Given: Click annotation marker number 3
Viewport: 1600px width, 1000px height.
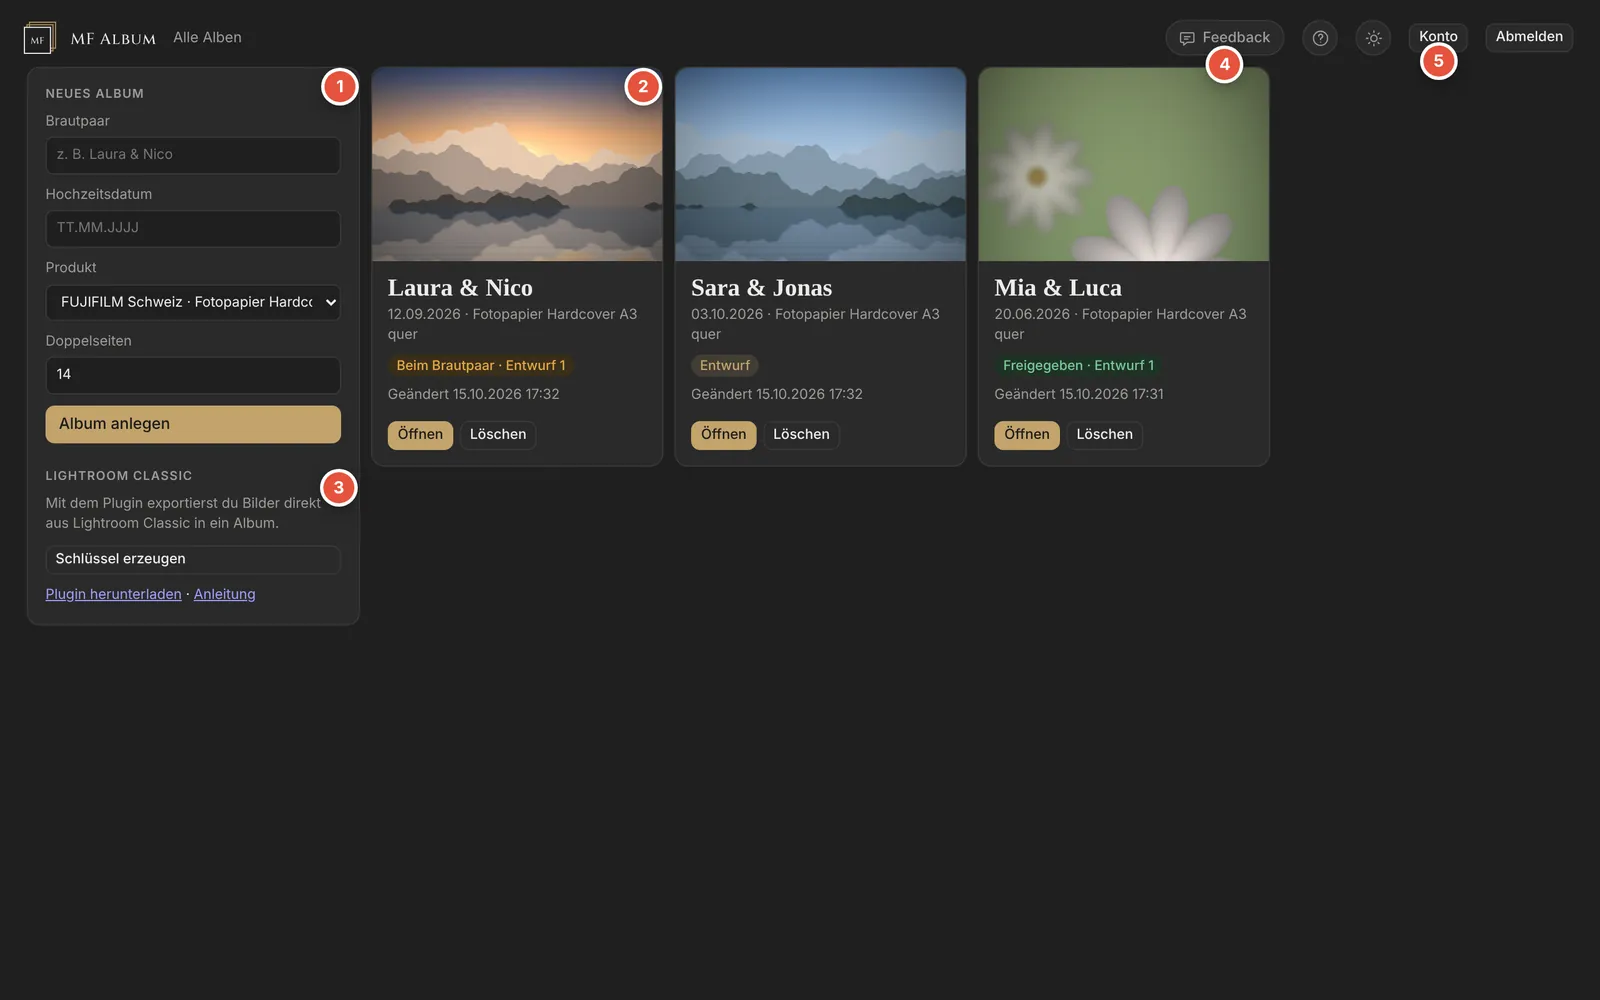Looking at the screenshot, I should 339,488.
